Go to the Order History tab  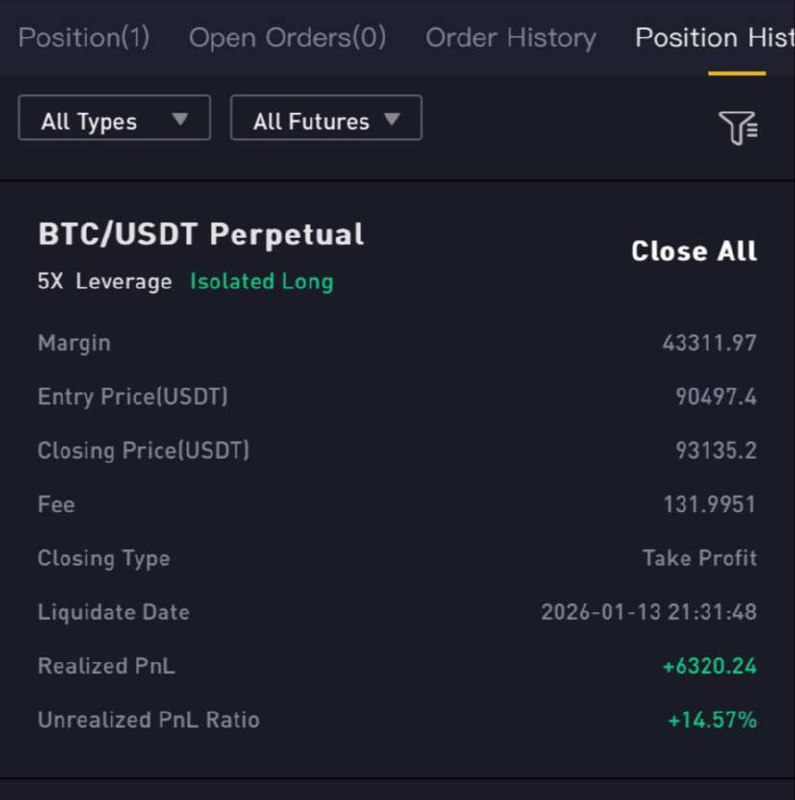tap(510, 38)
